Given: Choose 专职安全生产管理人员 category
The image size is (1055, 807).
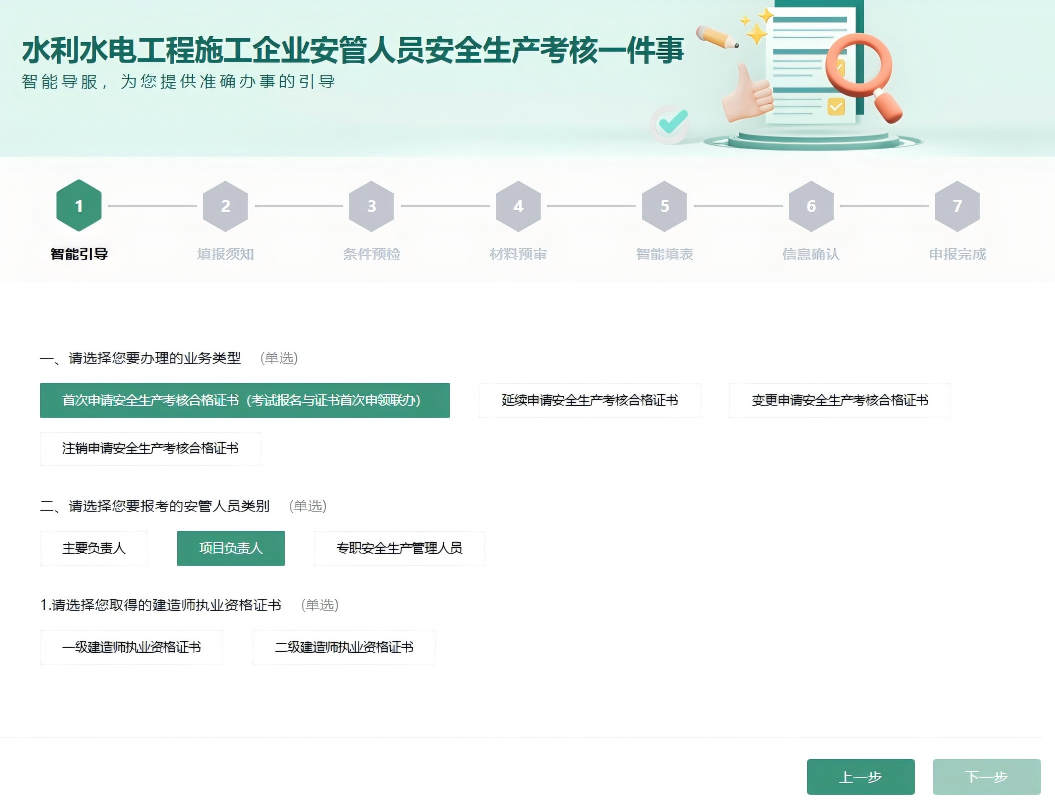Looking at the screenshot, I should click(x=399, y=548).
